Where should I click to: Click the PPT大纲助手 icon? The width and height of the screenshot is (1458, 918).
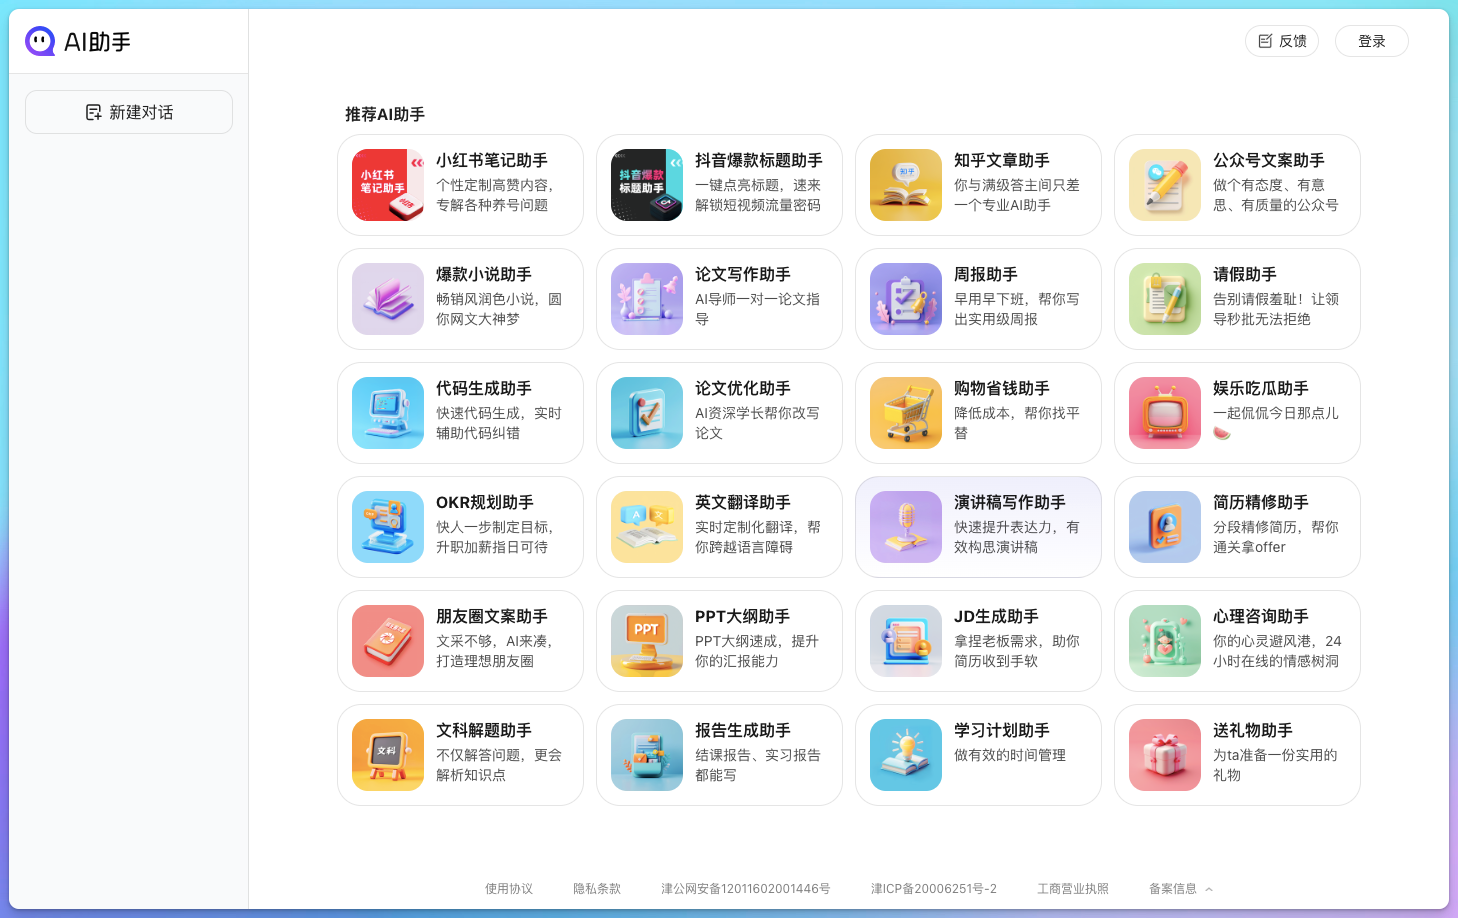pos(646,641)
